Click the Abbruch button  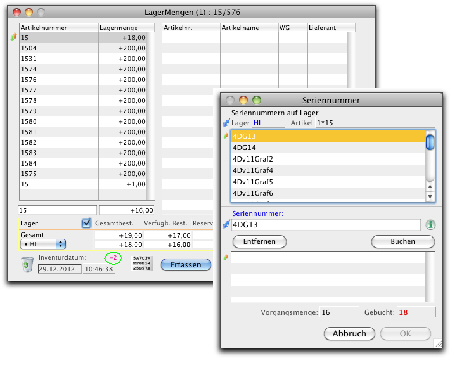349,334
